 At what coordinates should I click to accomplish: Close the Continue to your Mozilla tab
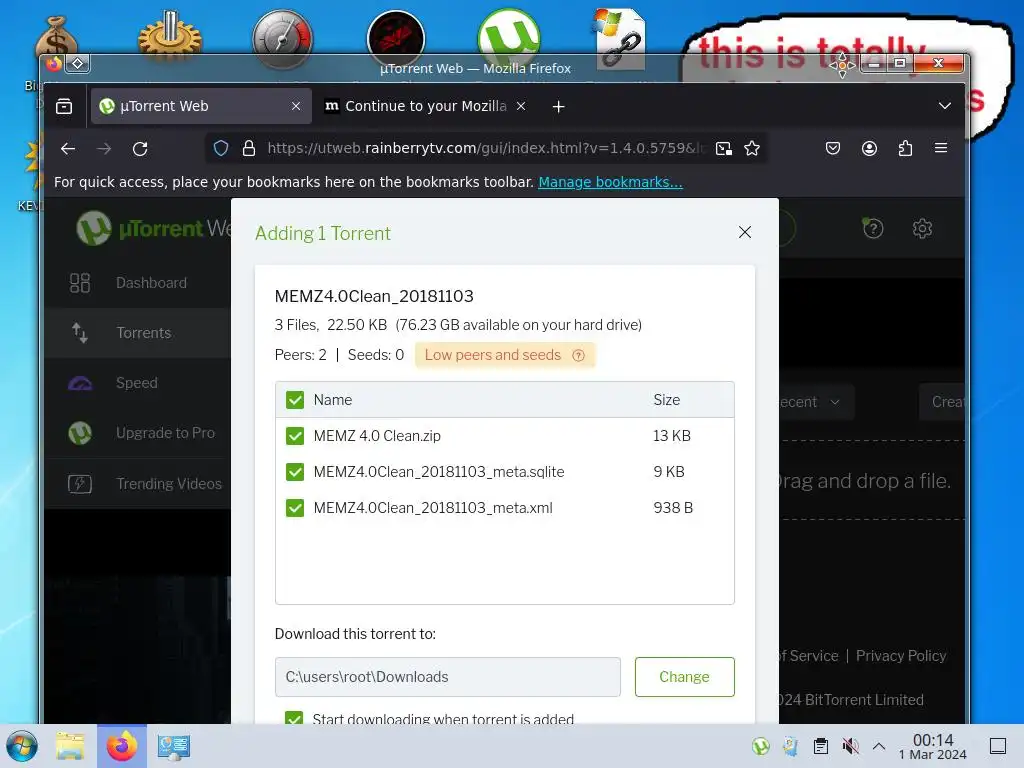click(x=521, y=106)
